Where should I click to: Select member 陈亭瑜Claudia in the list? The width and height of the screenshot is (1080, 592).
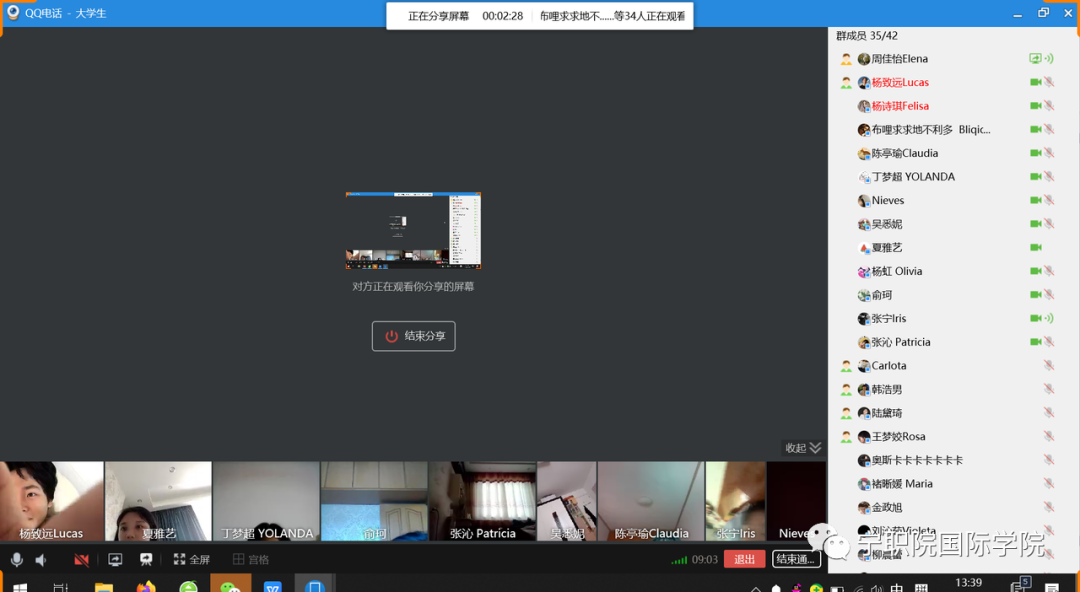(904, 153)
